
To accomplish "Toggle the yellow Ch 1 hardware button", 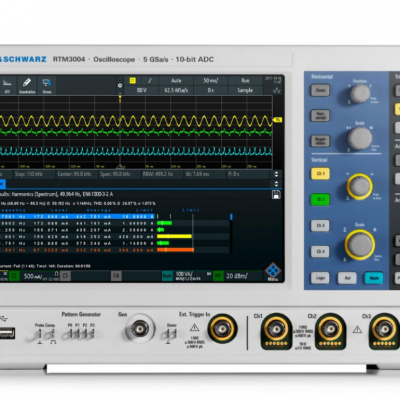I will pyautogui.click(x=320, y=174).
